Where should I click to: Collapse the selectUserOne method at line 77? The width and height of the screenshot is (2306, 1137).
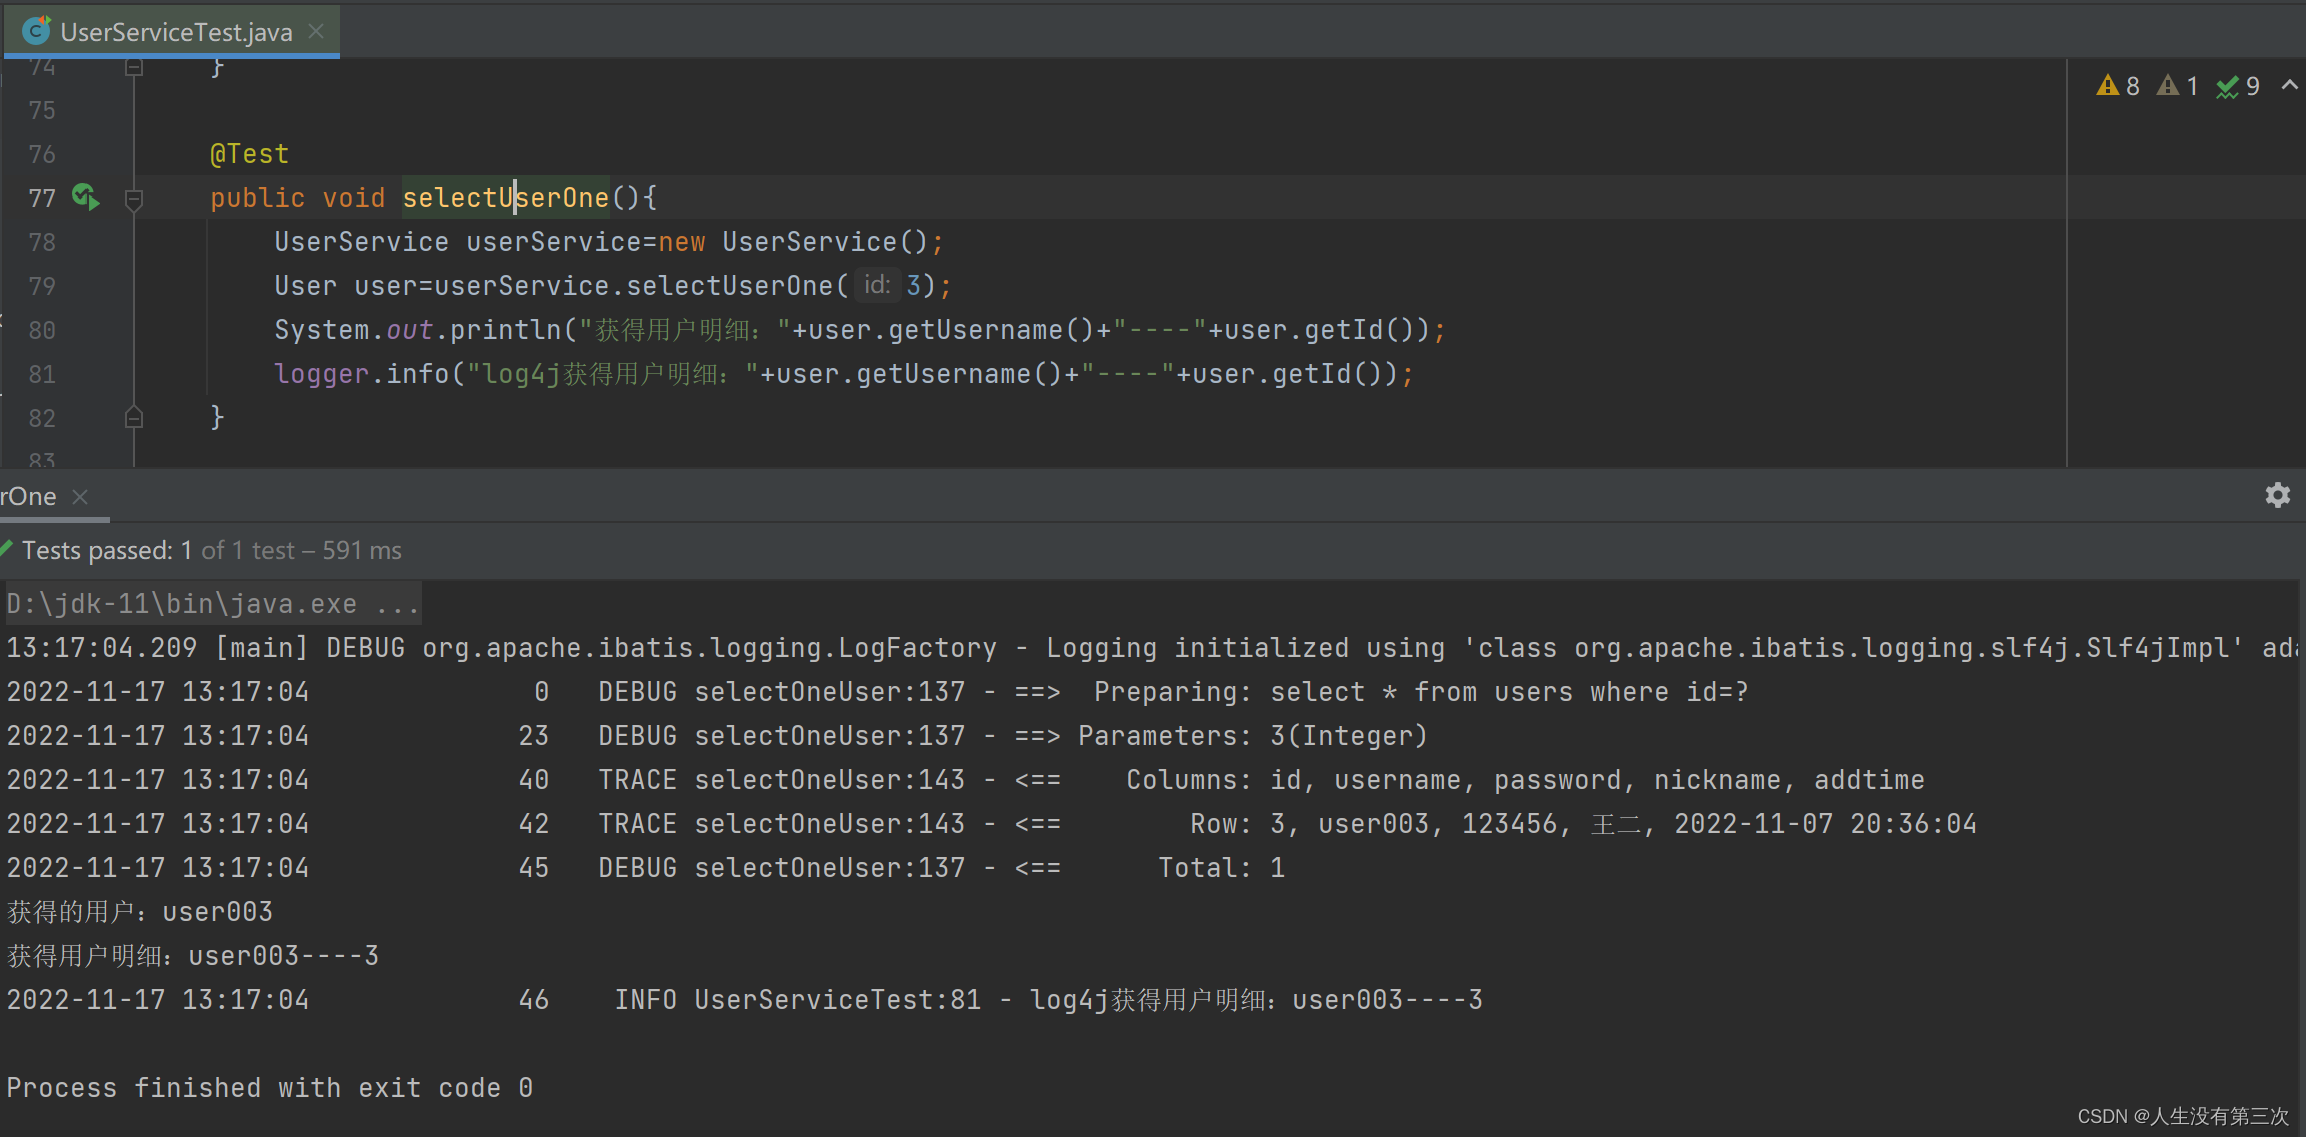click(133, 198)
